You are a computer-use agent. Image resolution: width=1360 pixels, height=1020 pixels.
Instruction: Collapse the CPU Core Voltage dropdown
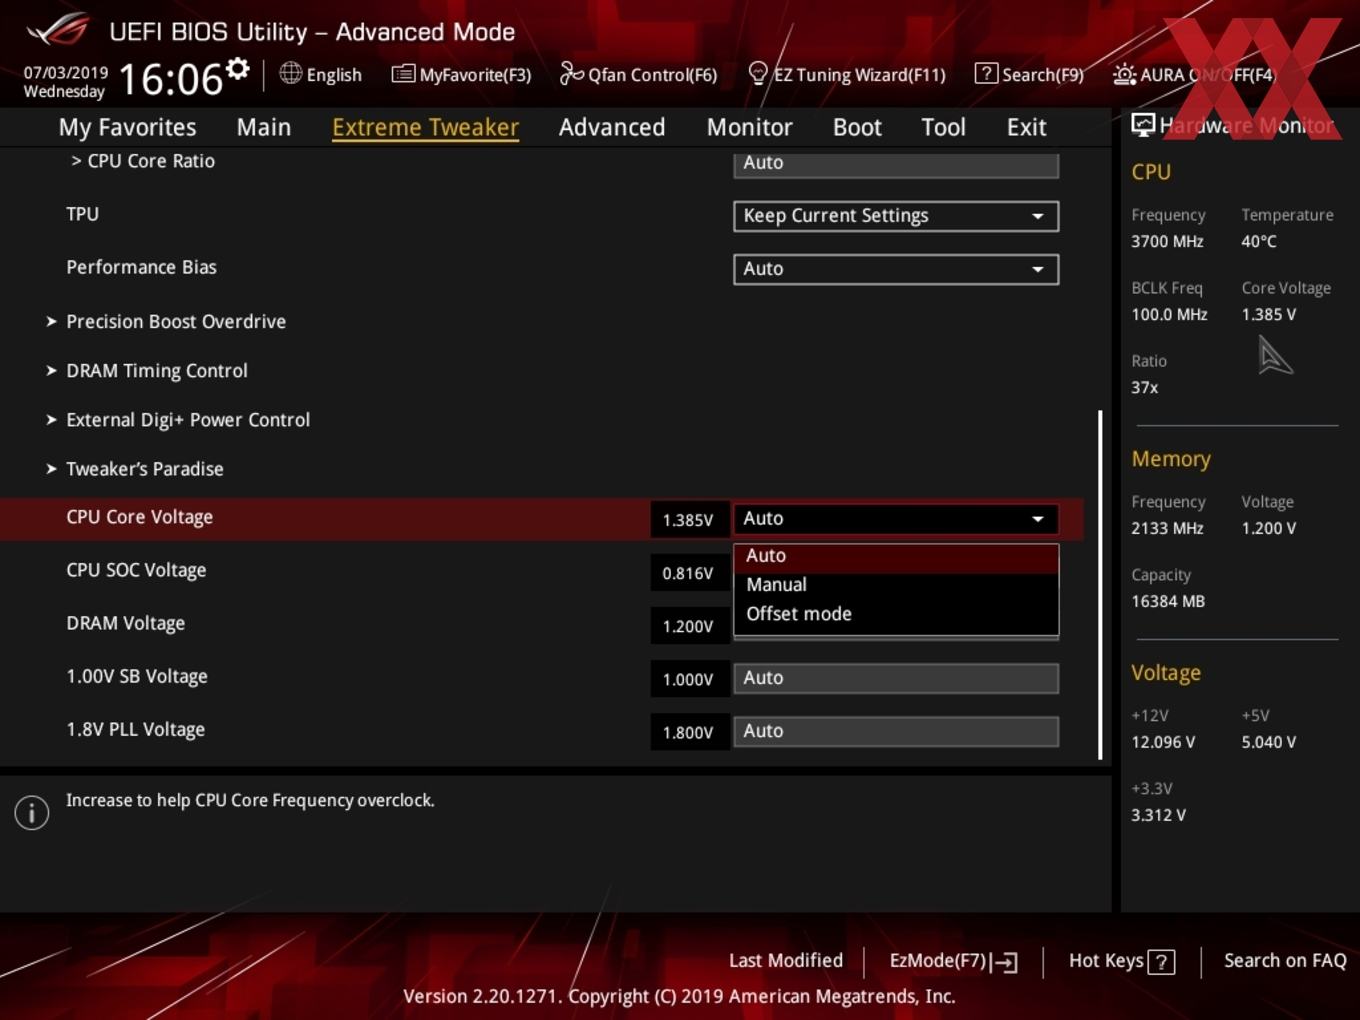[896, 519]
